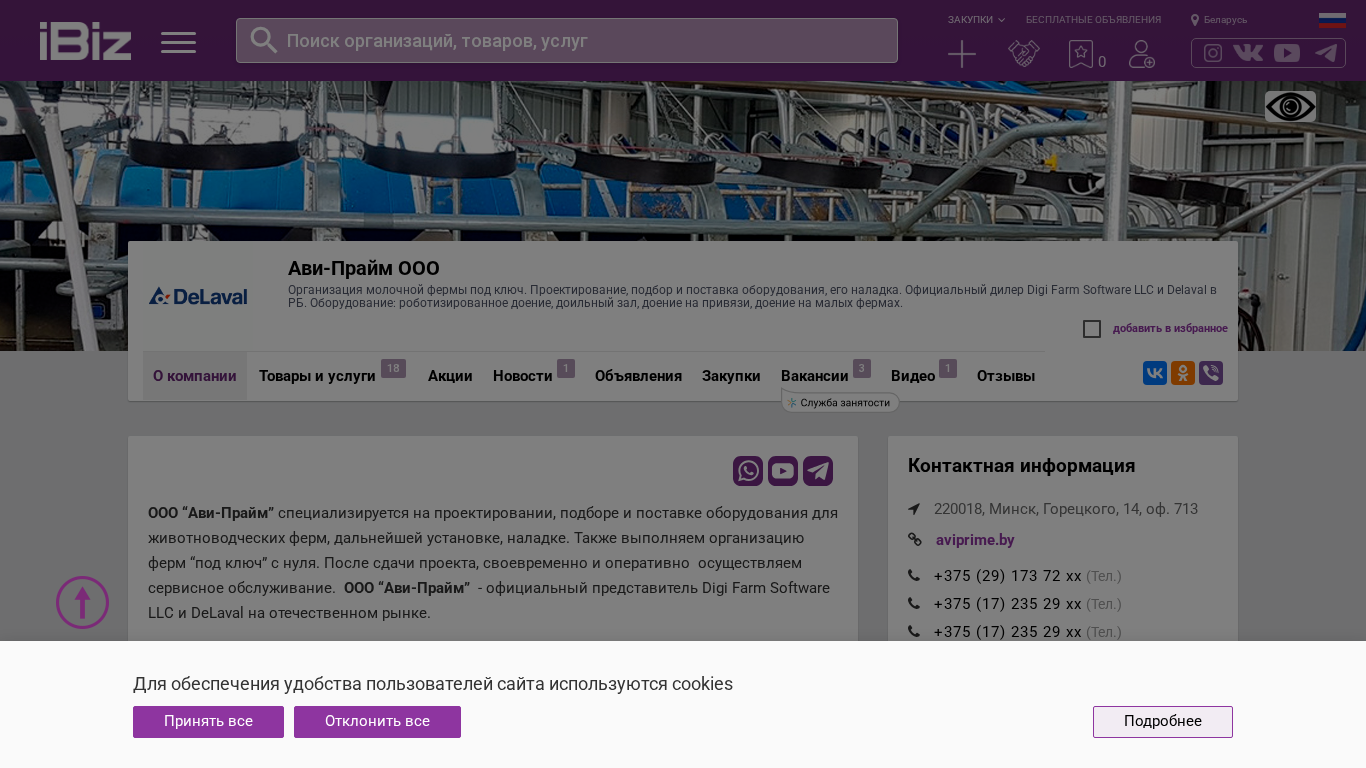
Task: Open company YouTube icon in description
Action: click(x=783, y=471)
